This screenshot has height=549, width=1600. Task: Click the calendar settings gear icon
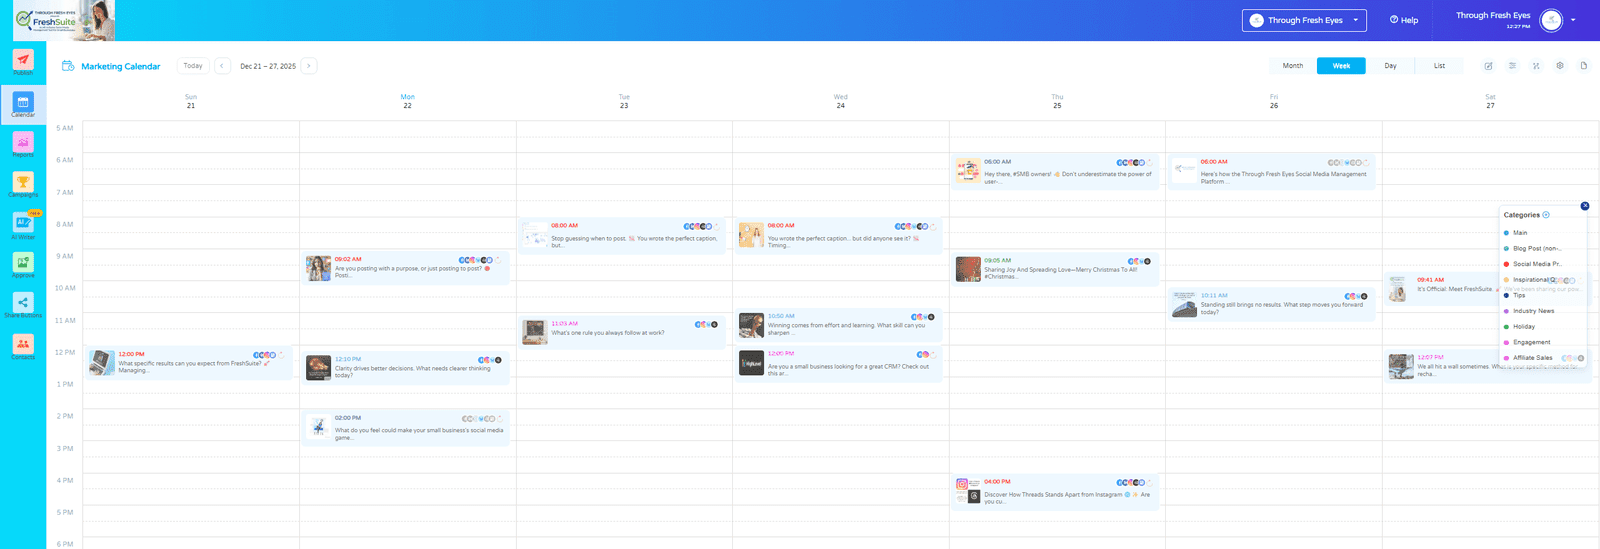coord(1560,66)
